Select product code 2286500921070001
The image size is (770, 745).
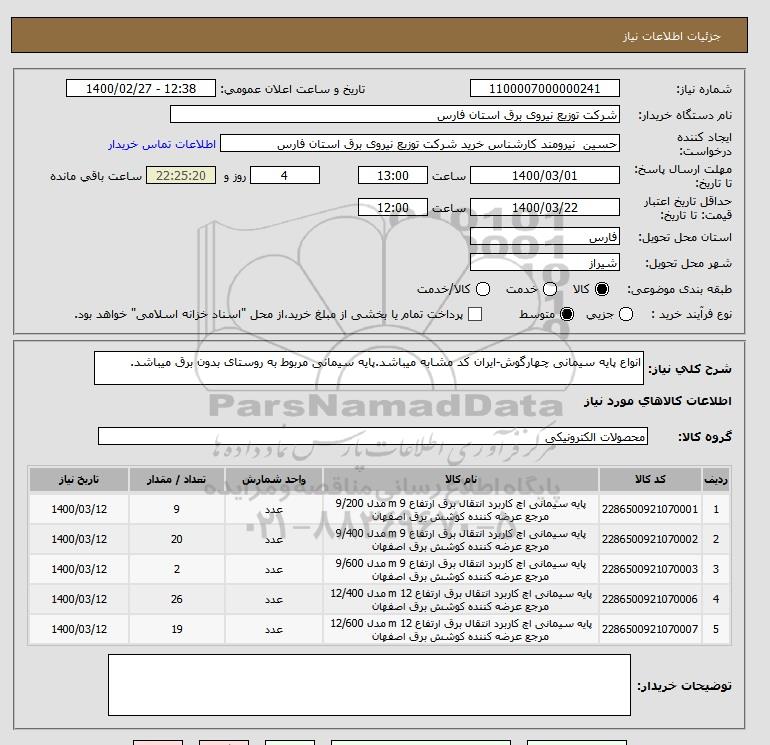(x=650, y=509)
